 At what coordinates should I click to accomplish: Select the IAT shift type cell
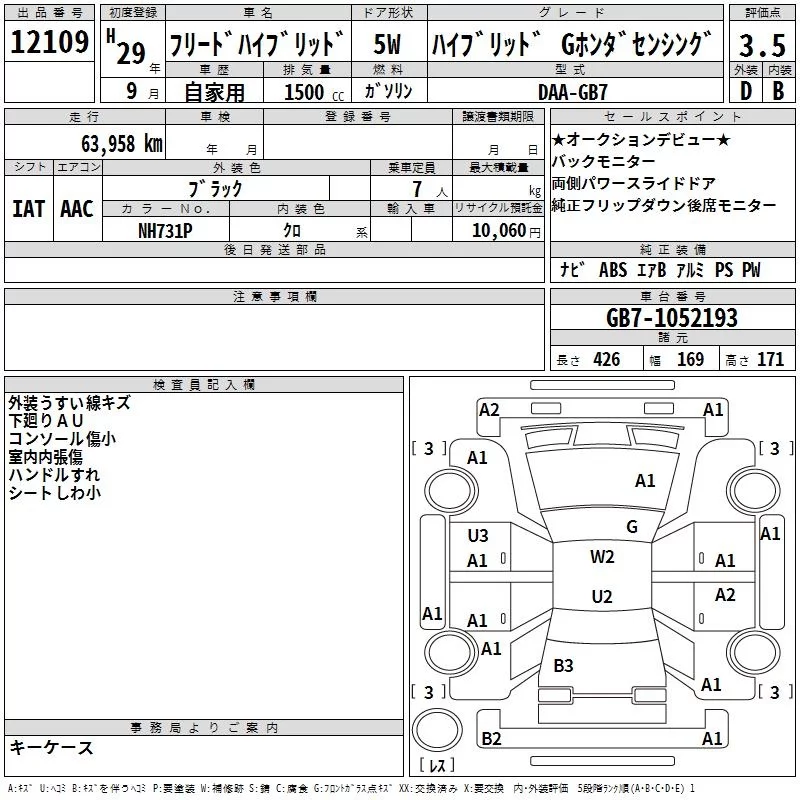[x=28, y=209]
